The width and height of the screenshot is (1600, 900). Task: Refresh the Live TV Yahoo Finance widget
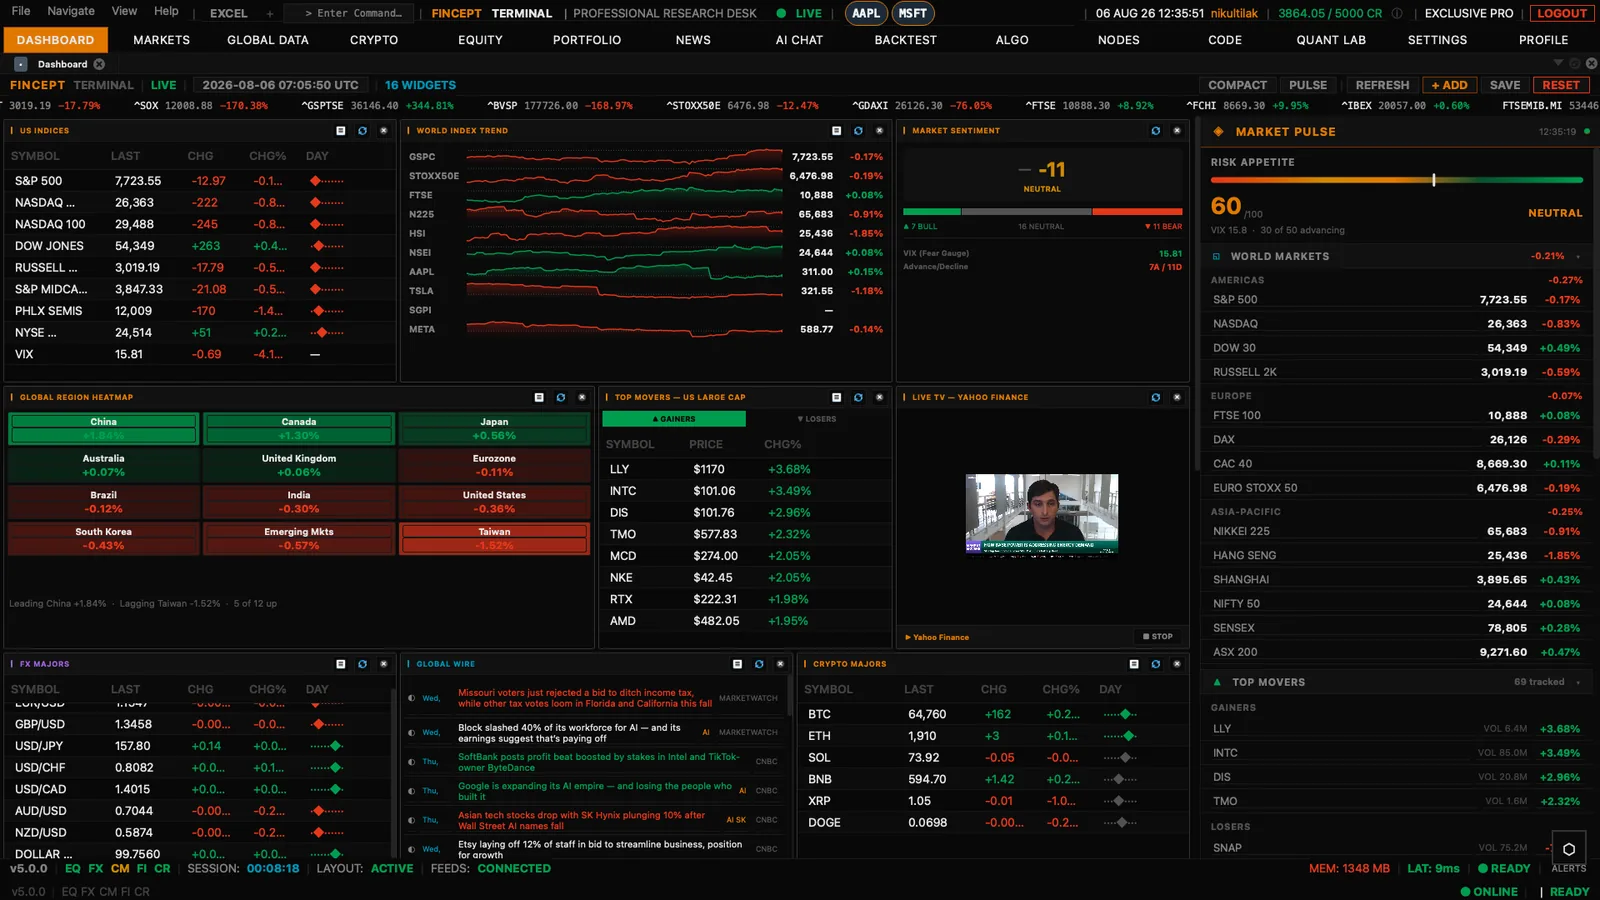click(1156, 397)
